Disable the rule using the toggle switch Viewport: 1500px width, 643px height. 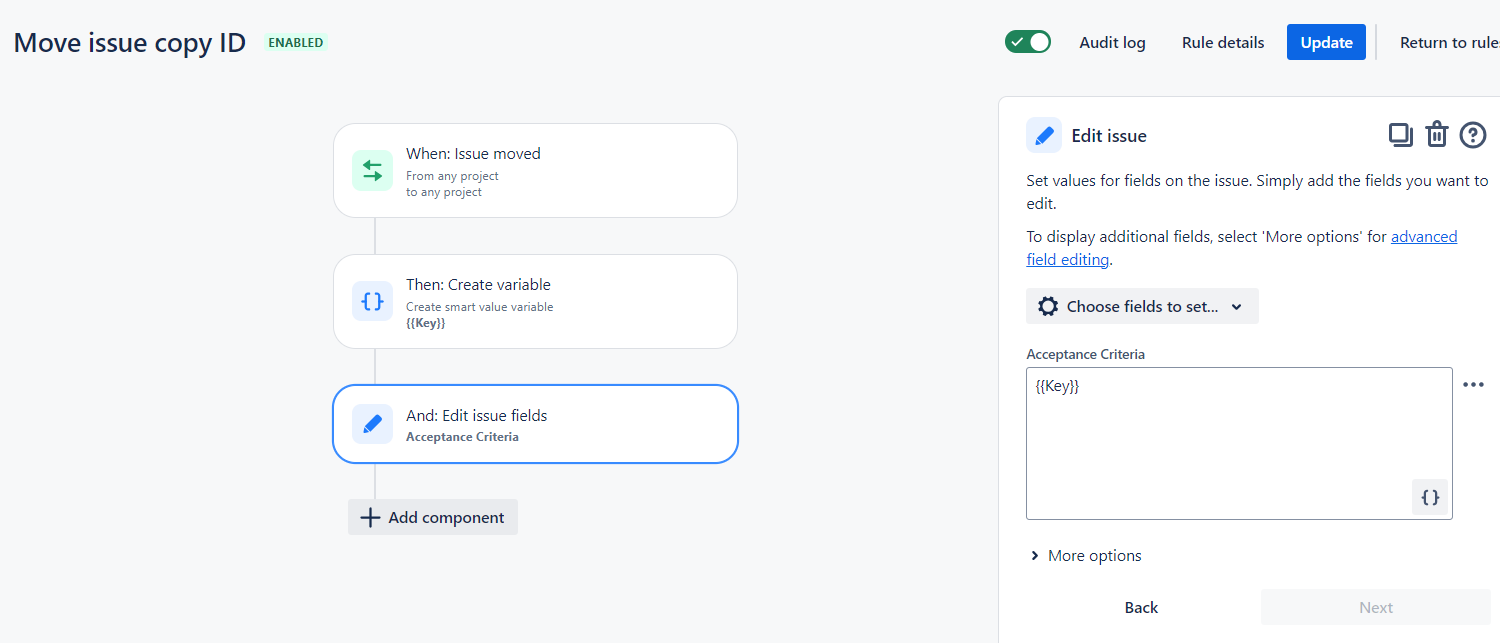click(1028, 42)
